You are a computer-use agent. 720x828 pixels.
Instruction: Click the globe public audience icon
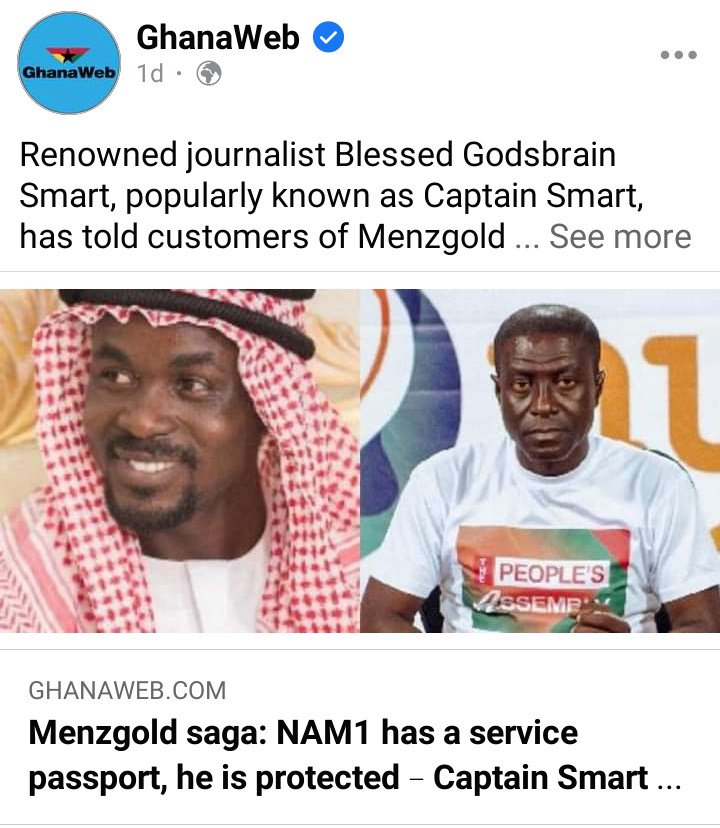point(209,73)
